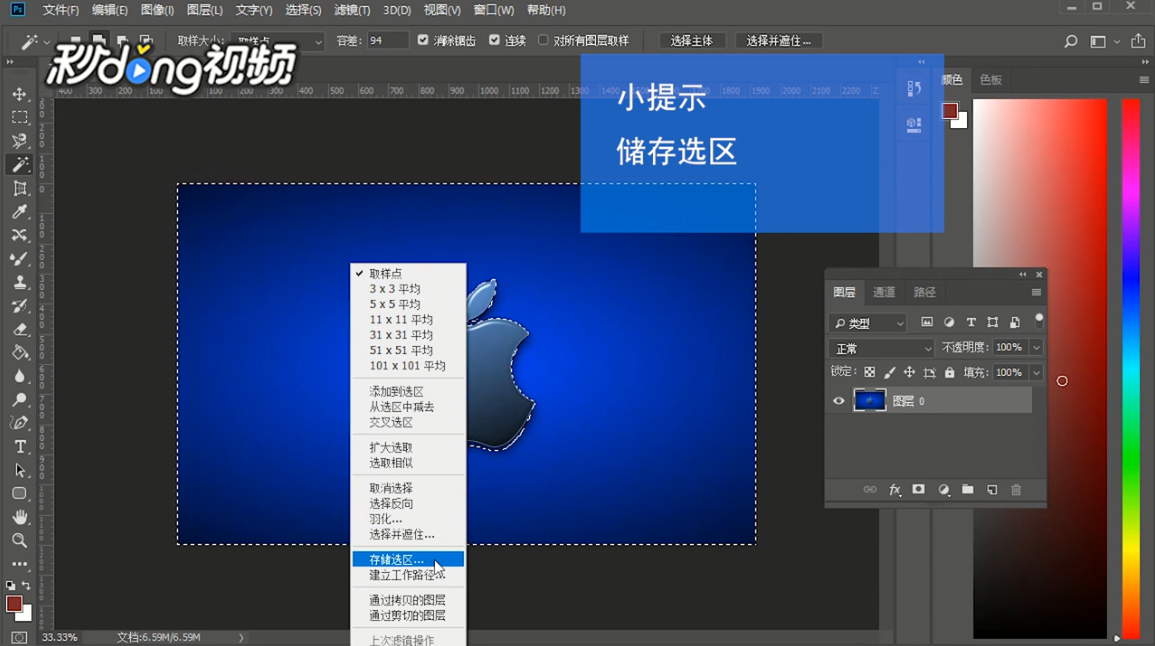Viewport: 1155px width, 646px height.
Task: Click the Quick Mask mode icon
Action: click(19, 638)
